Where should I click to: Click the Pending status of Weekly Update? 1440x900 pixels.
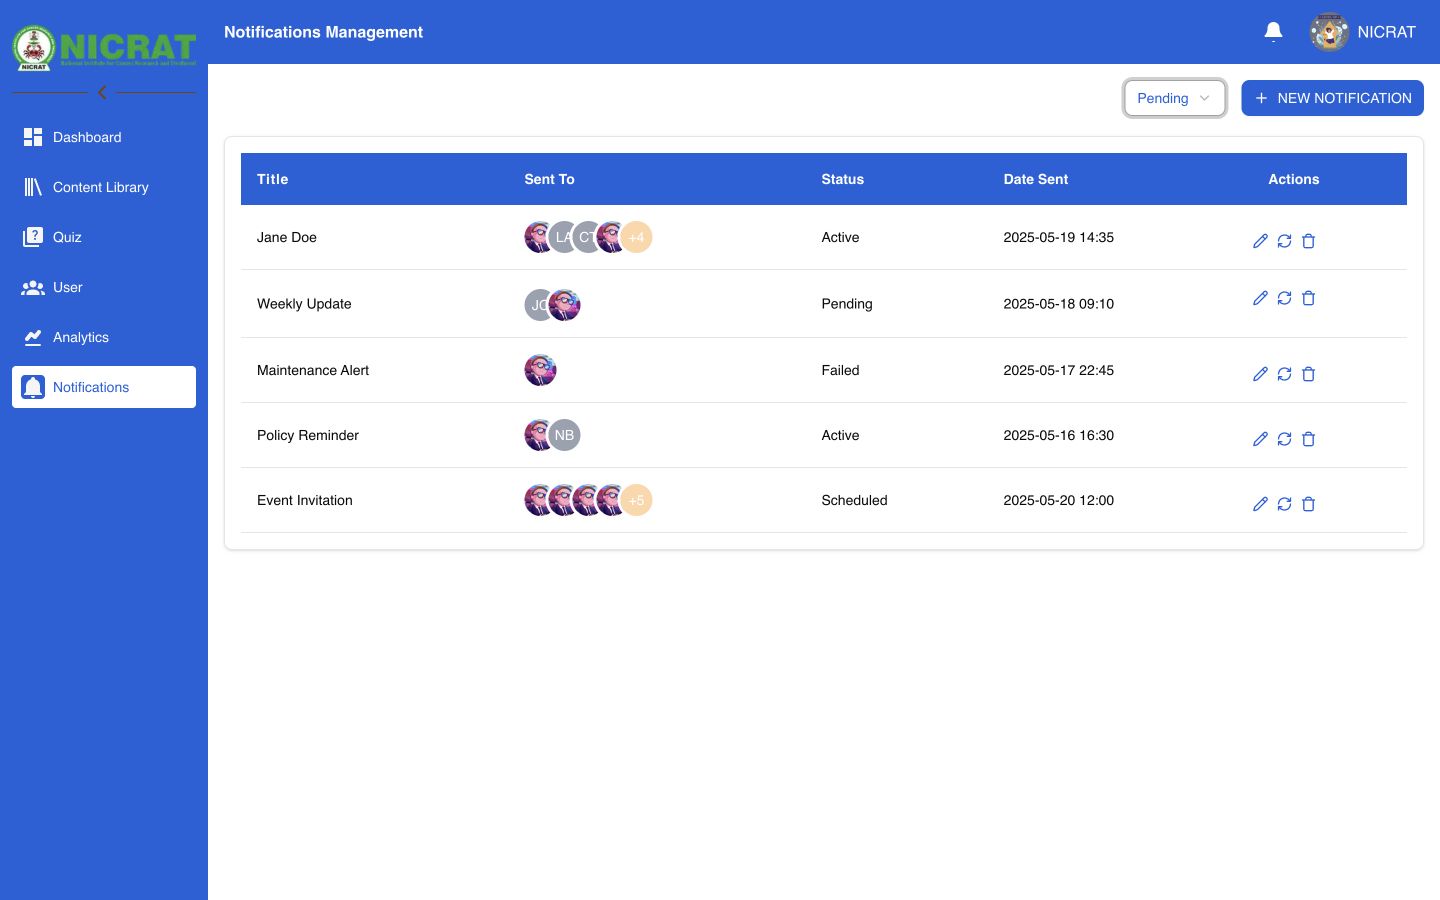847,304
